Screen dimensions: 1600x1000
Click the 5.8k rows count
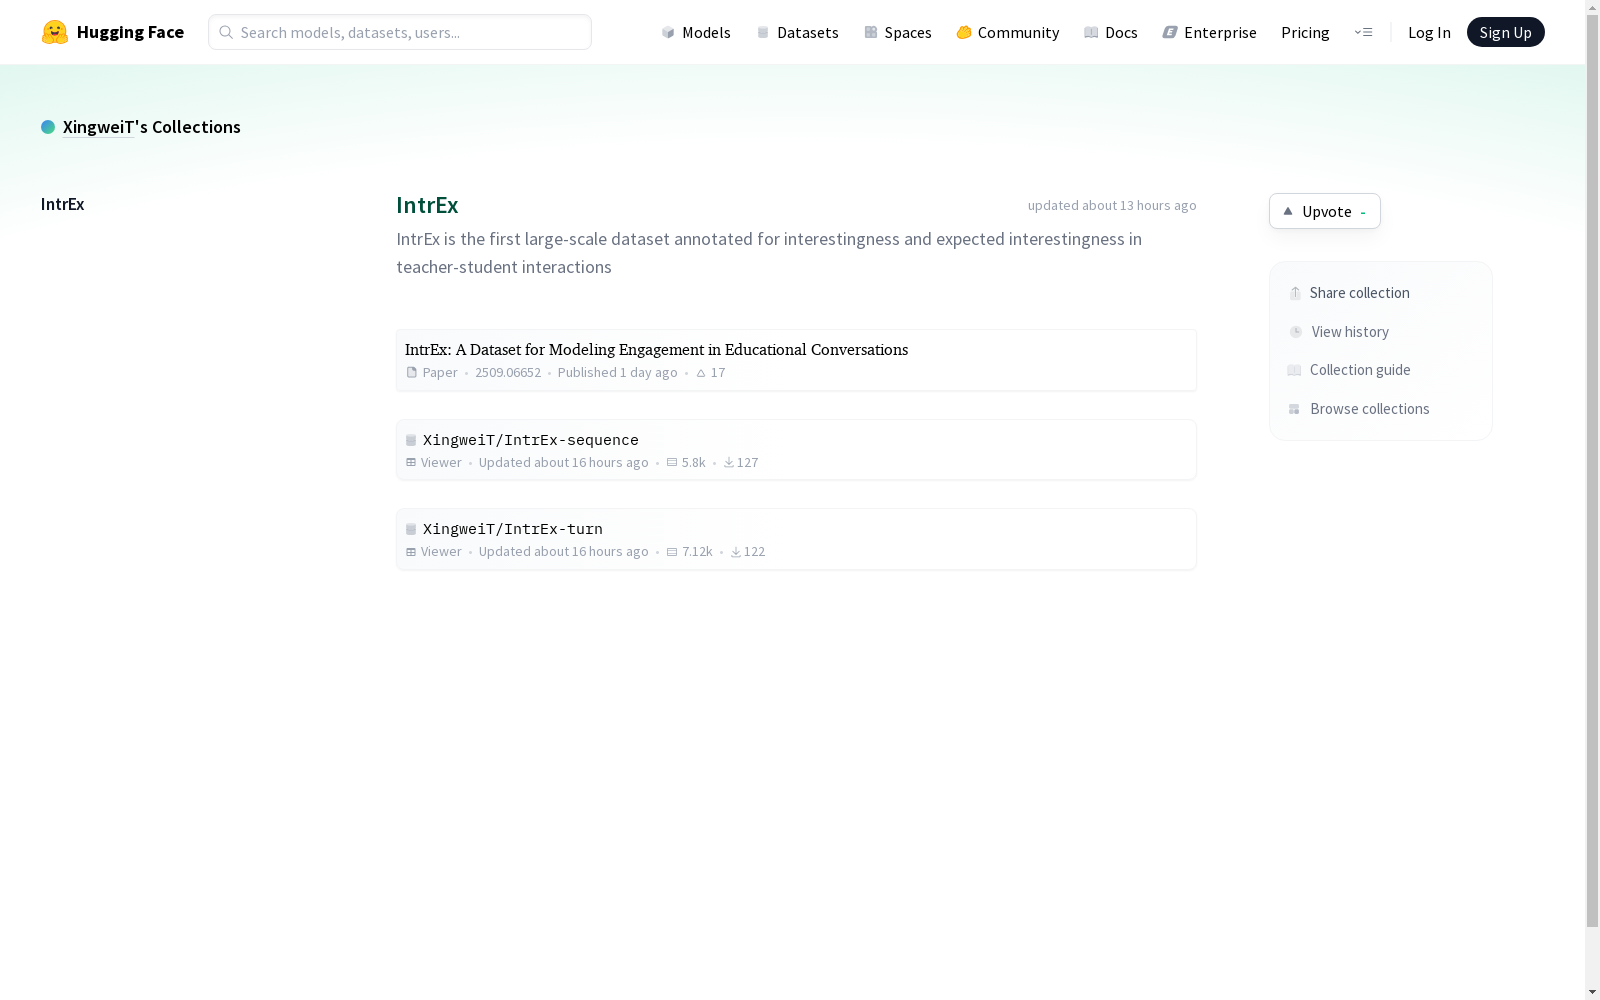pyautogui.click(x=693, y=462)
